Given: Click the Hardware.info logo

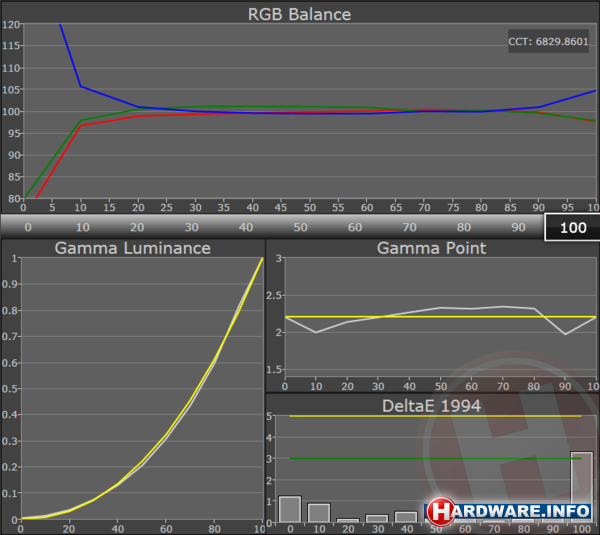Looking at the screenshot, I should [510, 510].
